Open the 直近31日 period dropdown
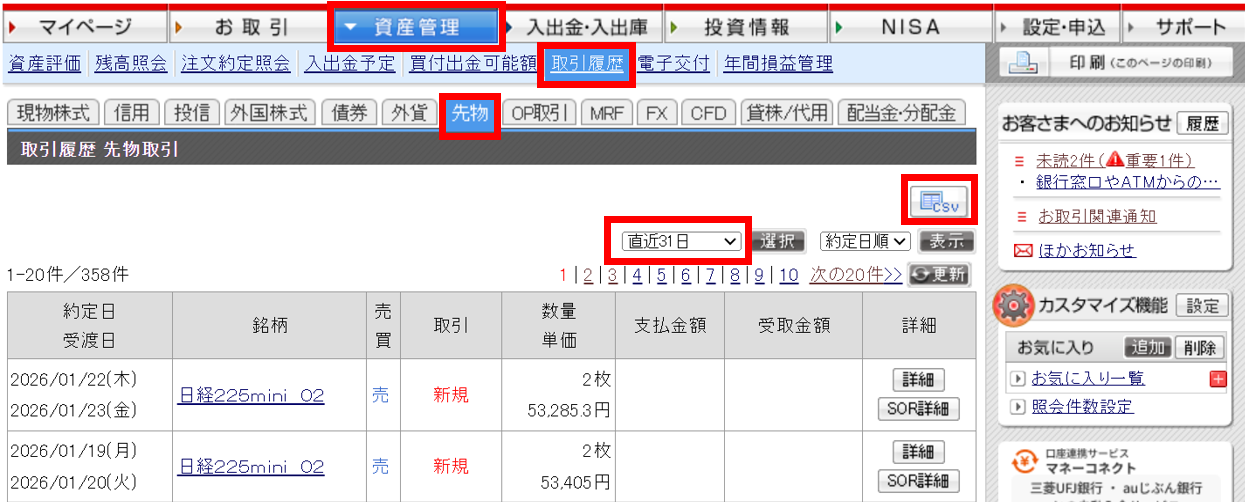This screenshot has height=502, width=1245. click(x=680, y=241)
